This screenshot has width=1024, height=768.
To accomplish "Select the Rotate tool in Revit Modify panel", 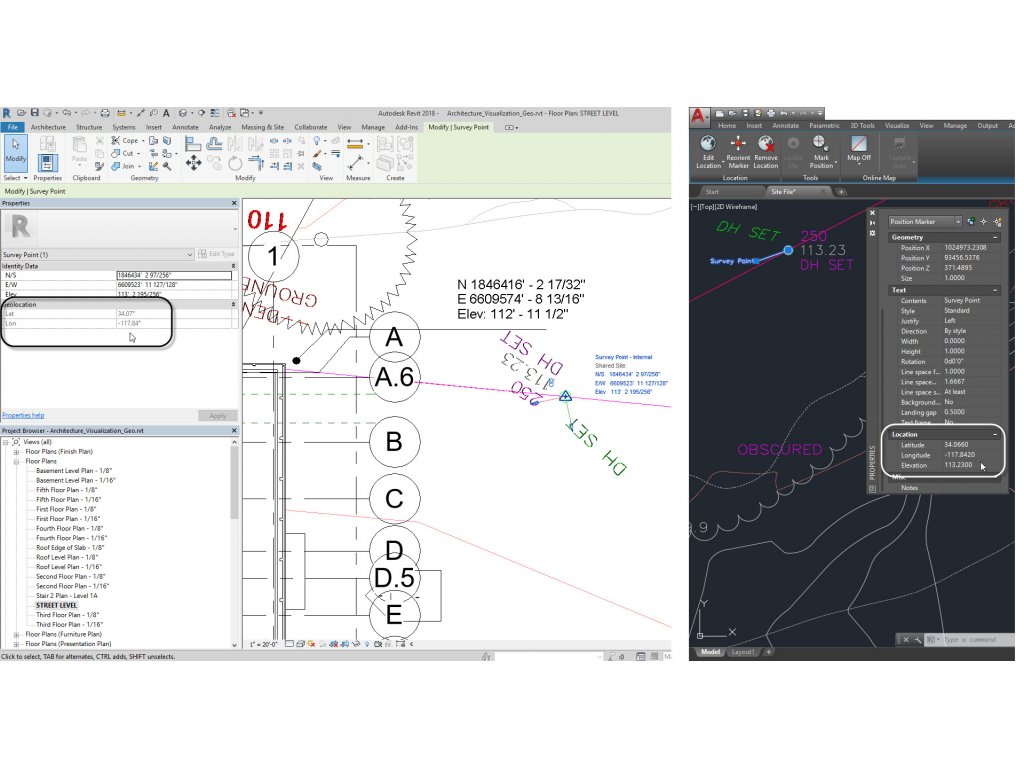I will coord(234,163).
